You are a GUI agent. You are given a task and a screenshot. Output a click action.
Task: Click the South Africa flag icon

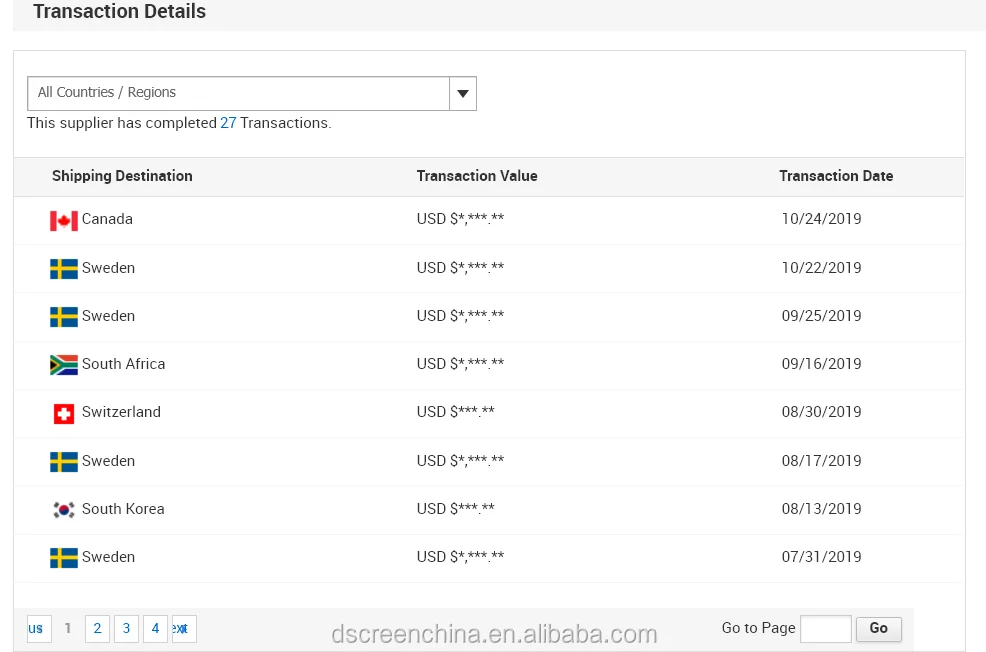[64, 365]
